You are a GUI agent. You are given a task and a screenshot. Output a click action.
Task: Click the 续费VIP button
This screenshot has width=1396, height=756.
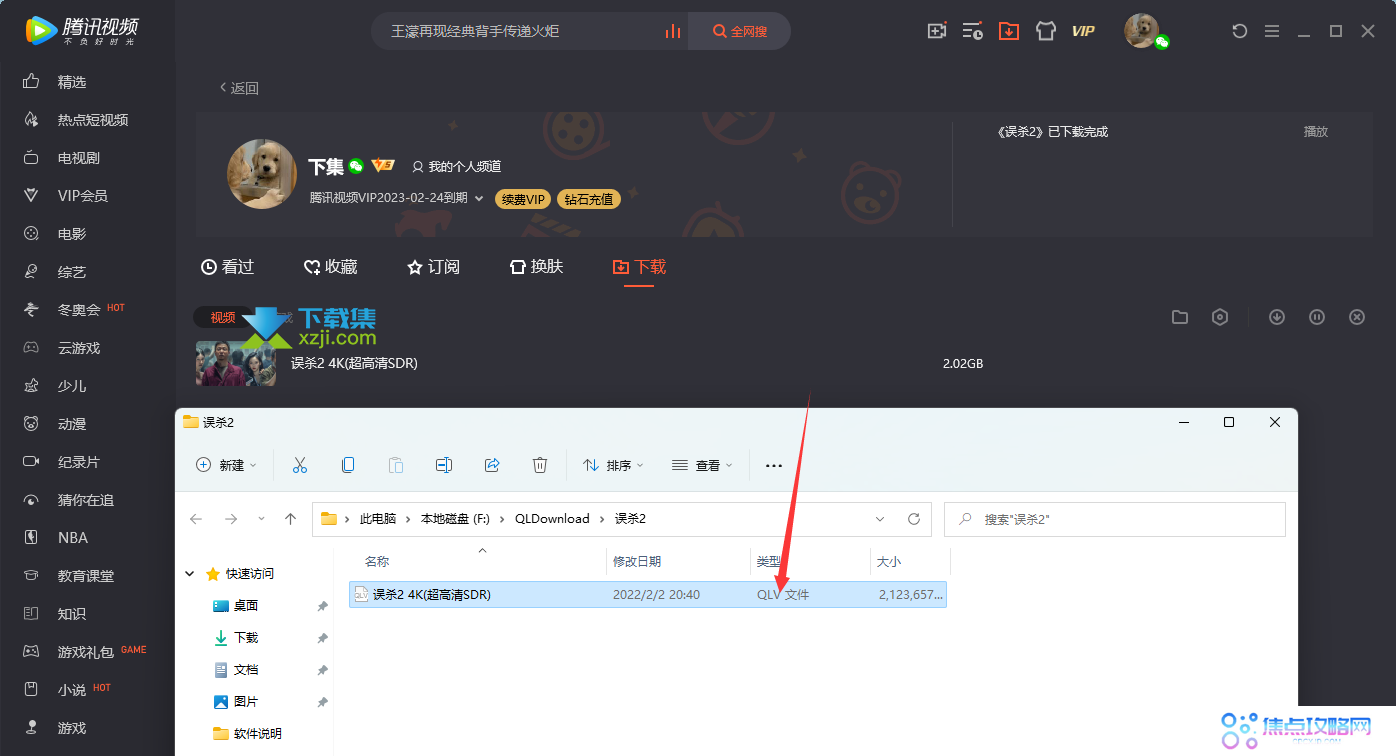[x=523, y=199]
